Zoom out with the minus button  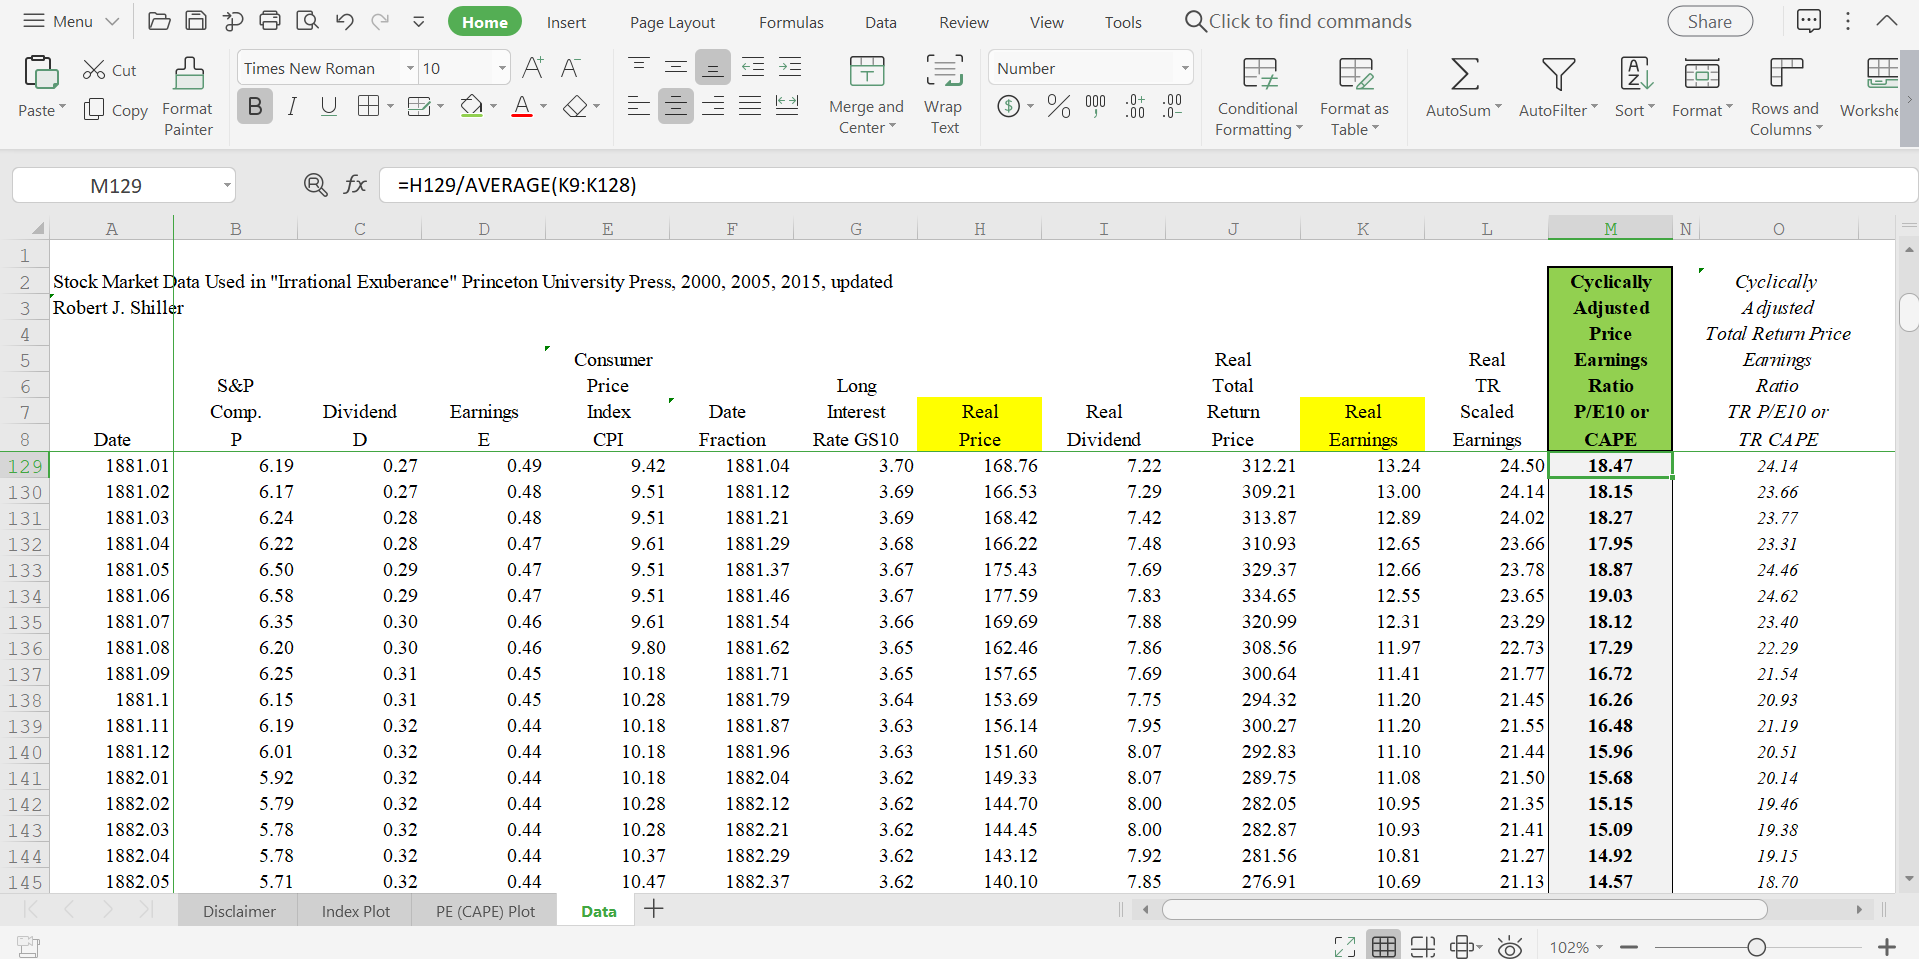click(1629, 947)
